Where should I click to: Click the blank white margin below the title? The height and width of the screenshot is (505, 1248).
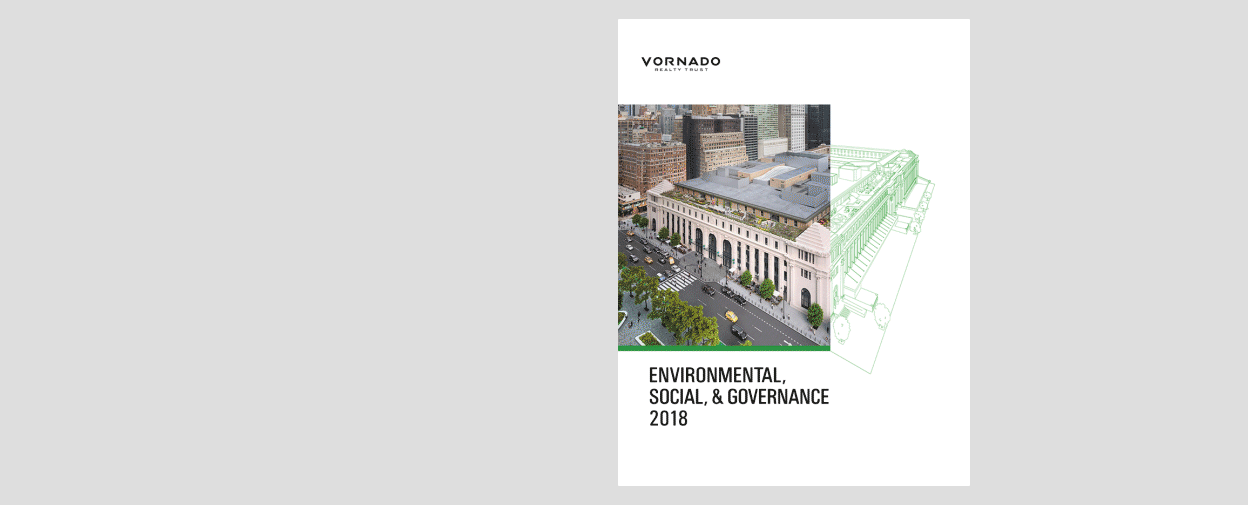pyautogui.click(x=790, y=460)
